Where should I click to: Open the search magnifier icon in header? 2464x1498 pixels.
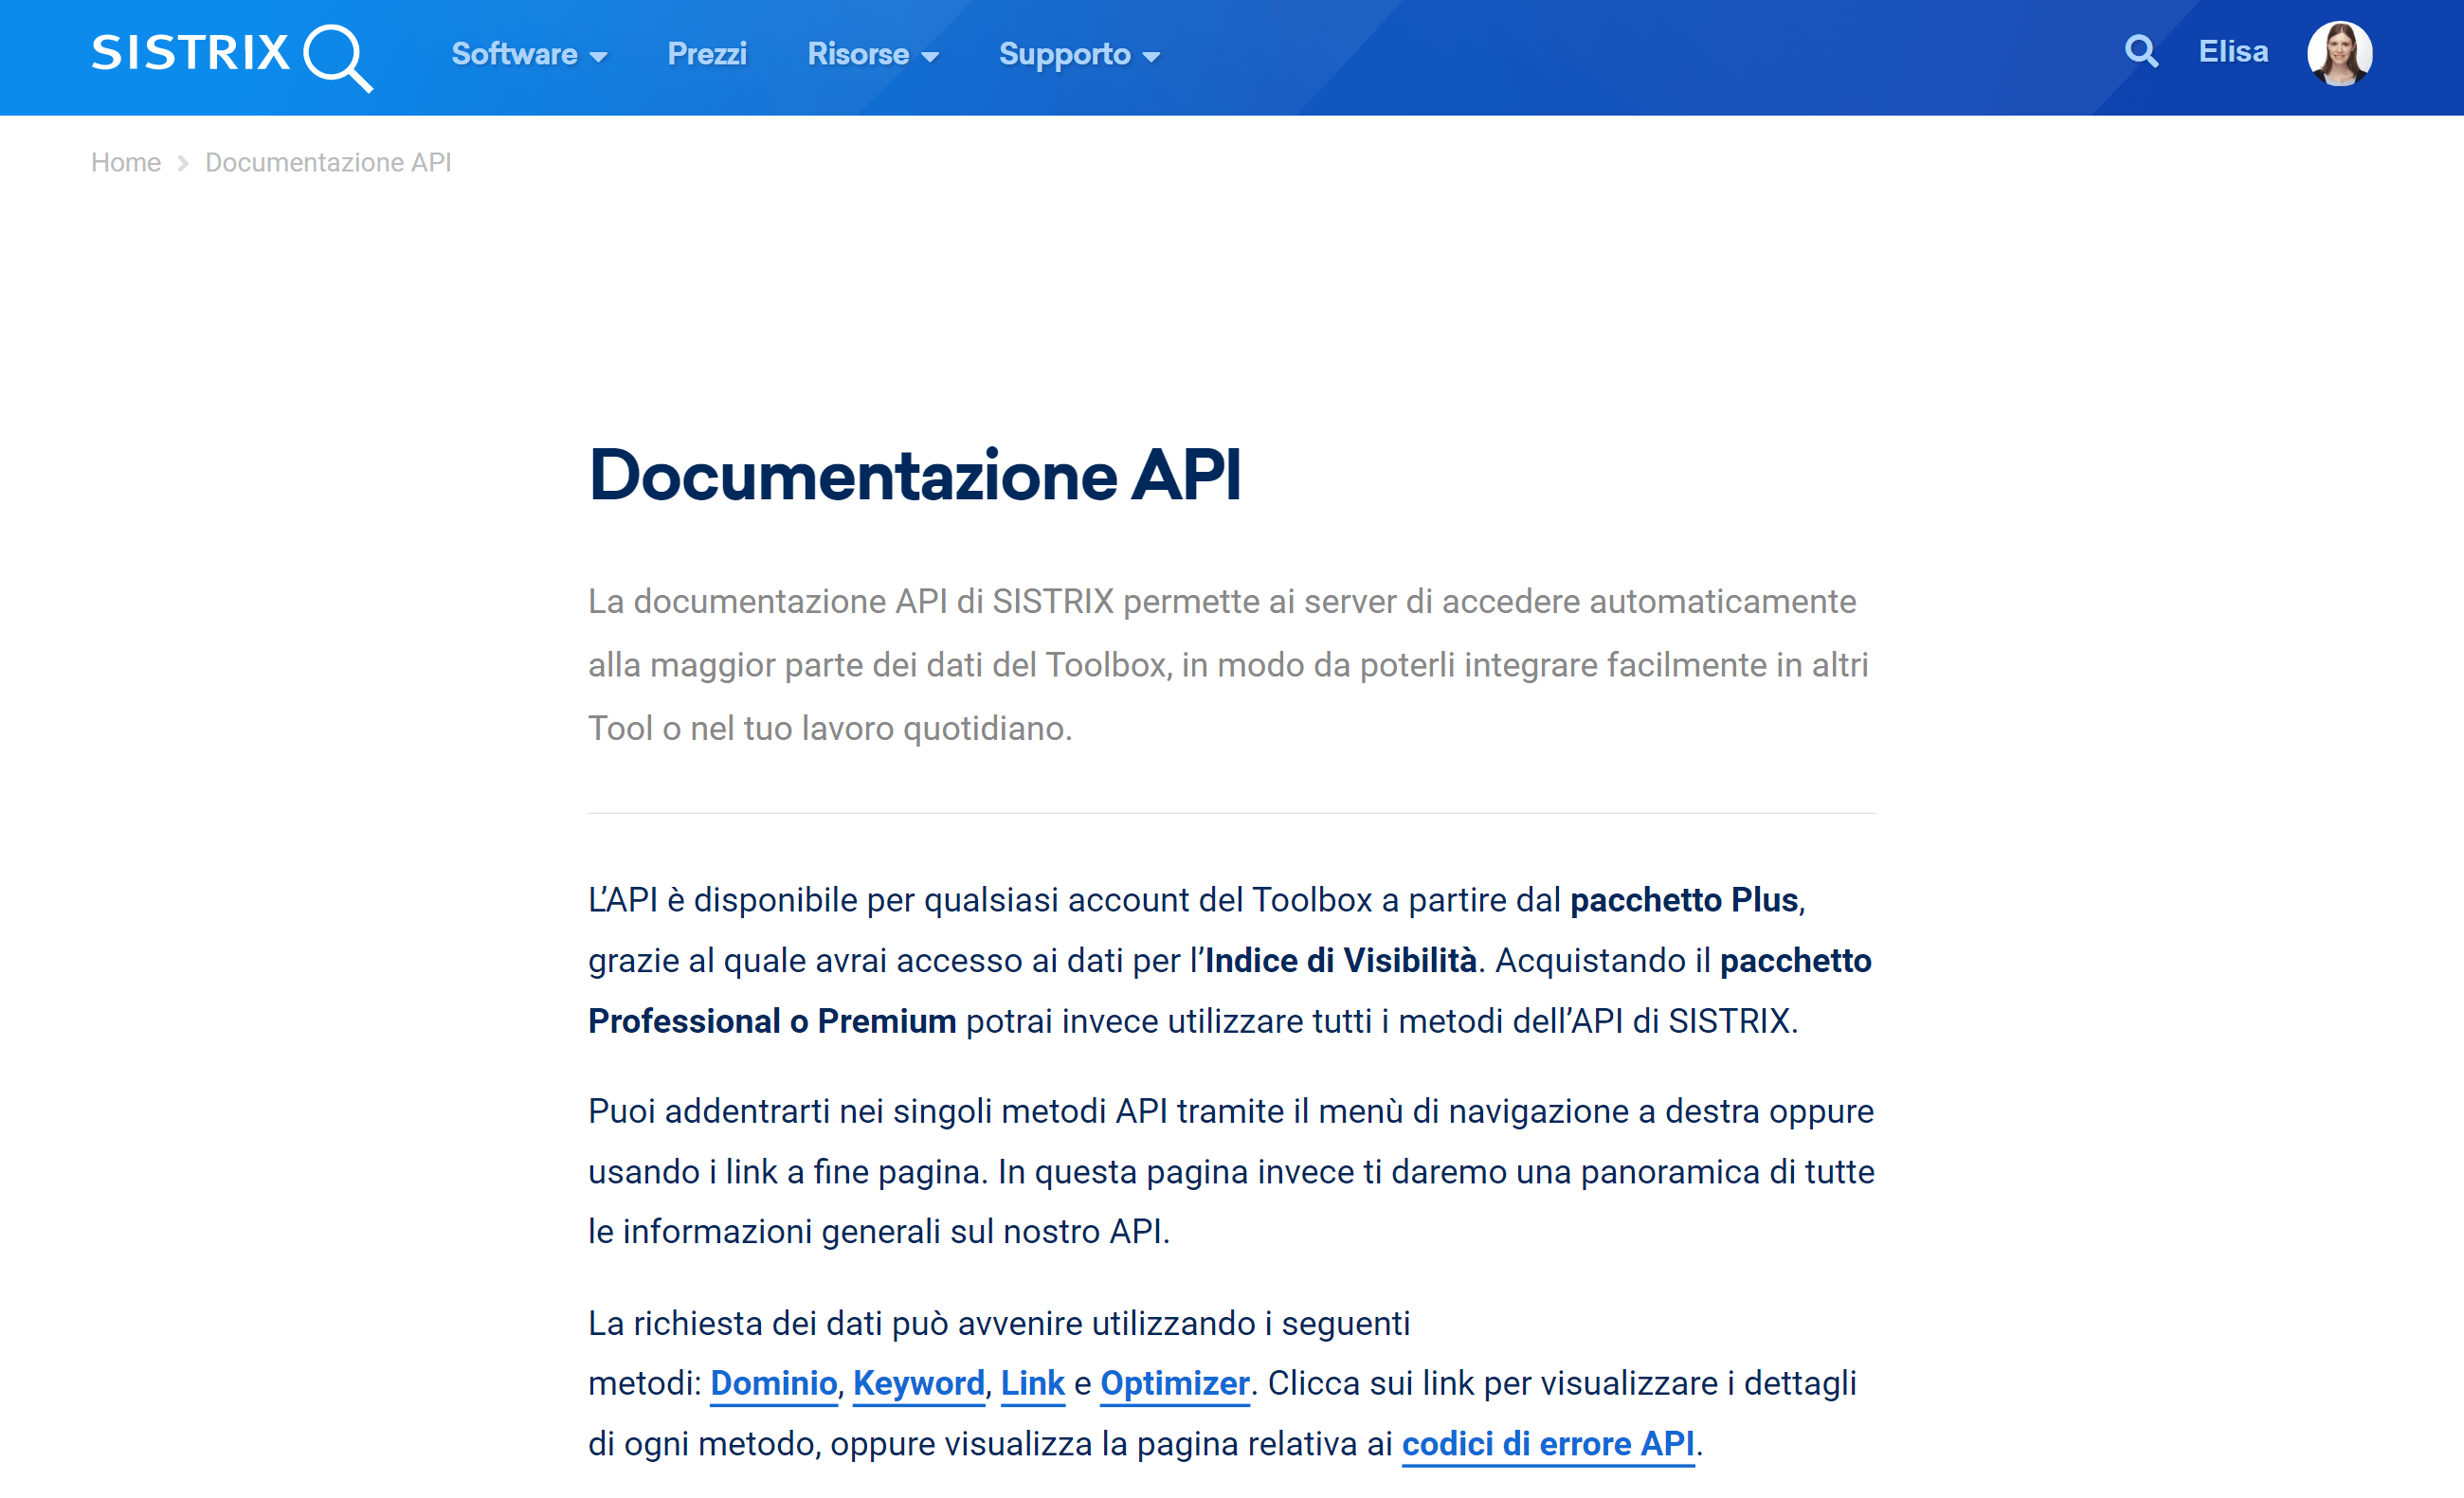pos(2141,51)
